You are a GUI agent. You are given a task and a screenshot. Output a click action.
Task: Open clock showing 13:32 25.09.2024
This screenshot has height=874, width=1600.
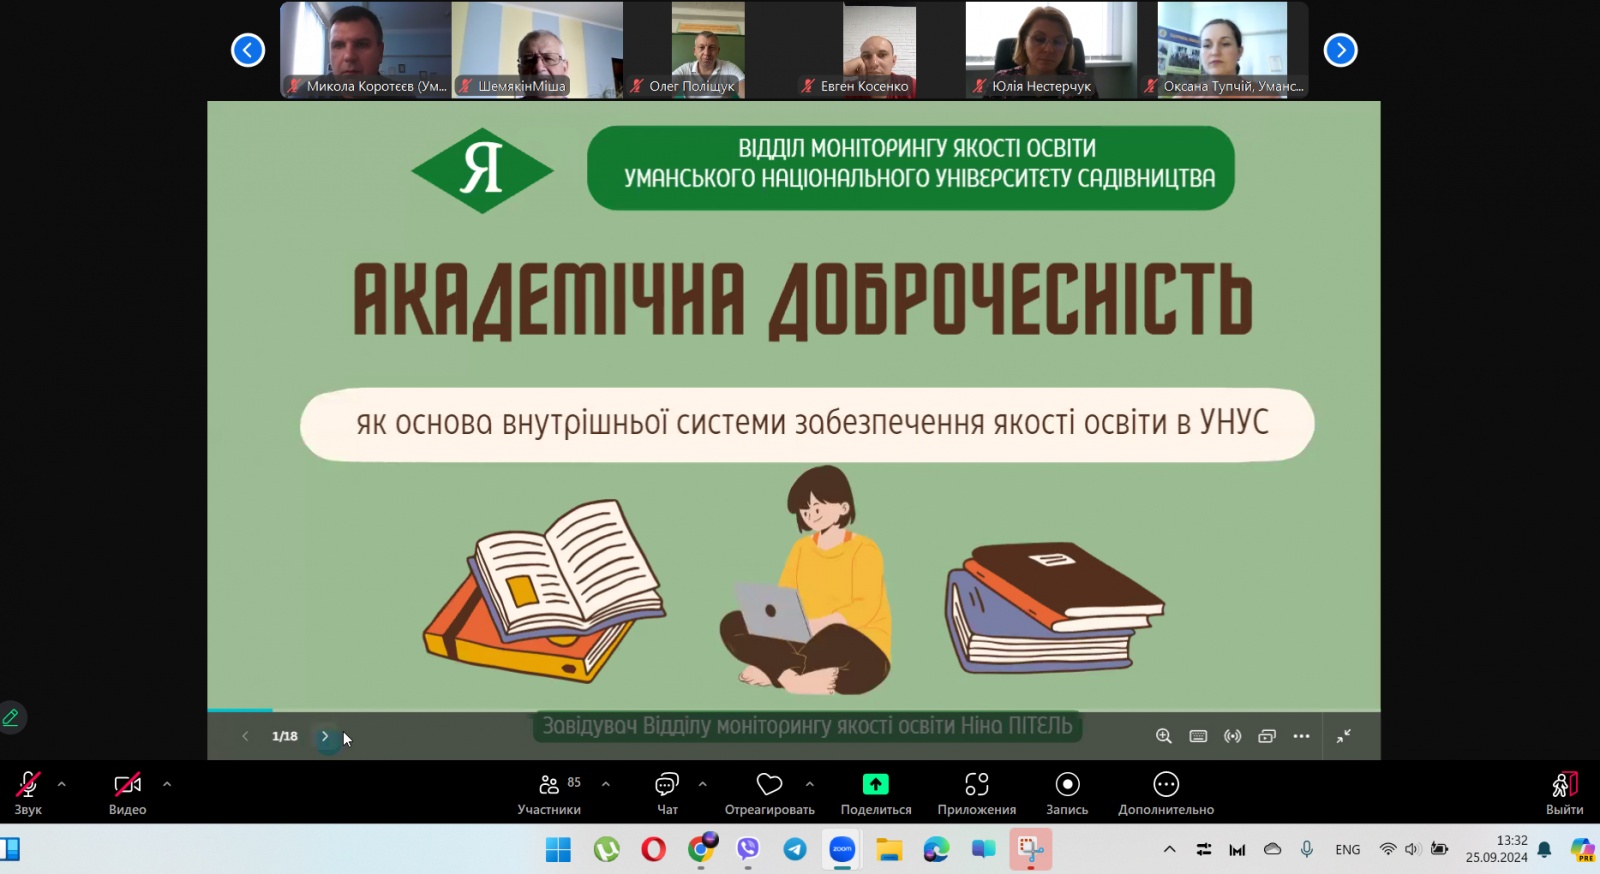[1497, 849]
